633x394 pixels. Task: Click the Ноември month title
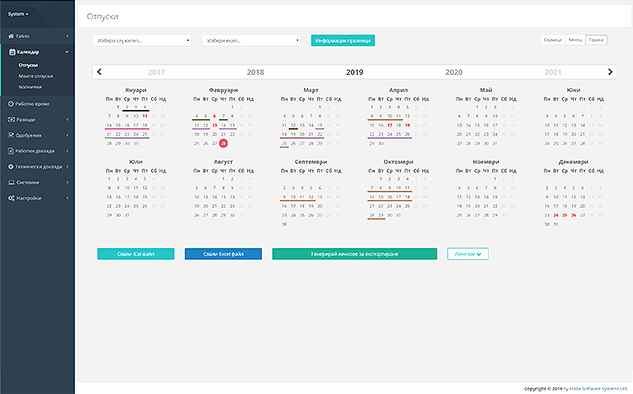486,162
